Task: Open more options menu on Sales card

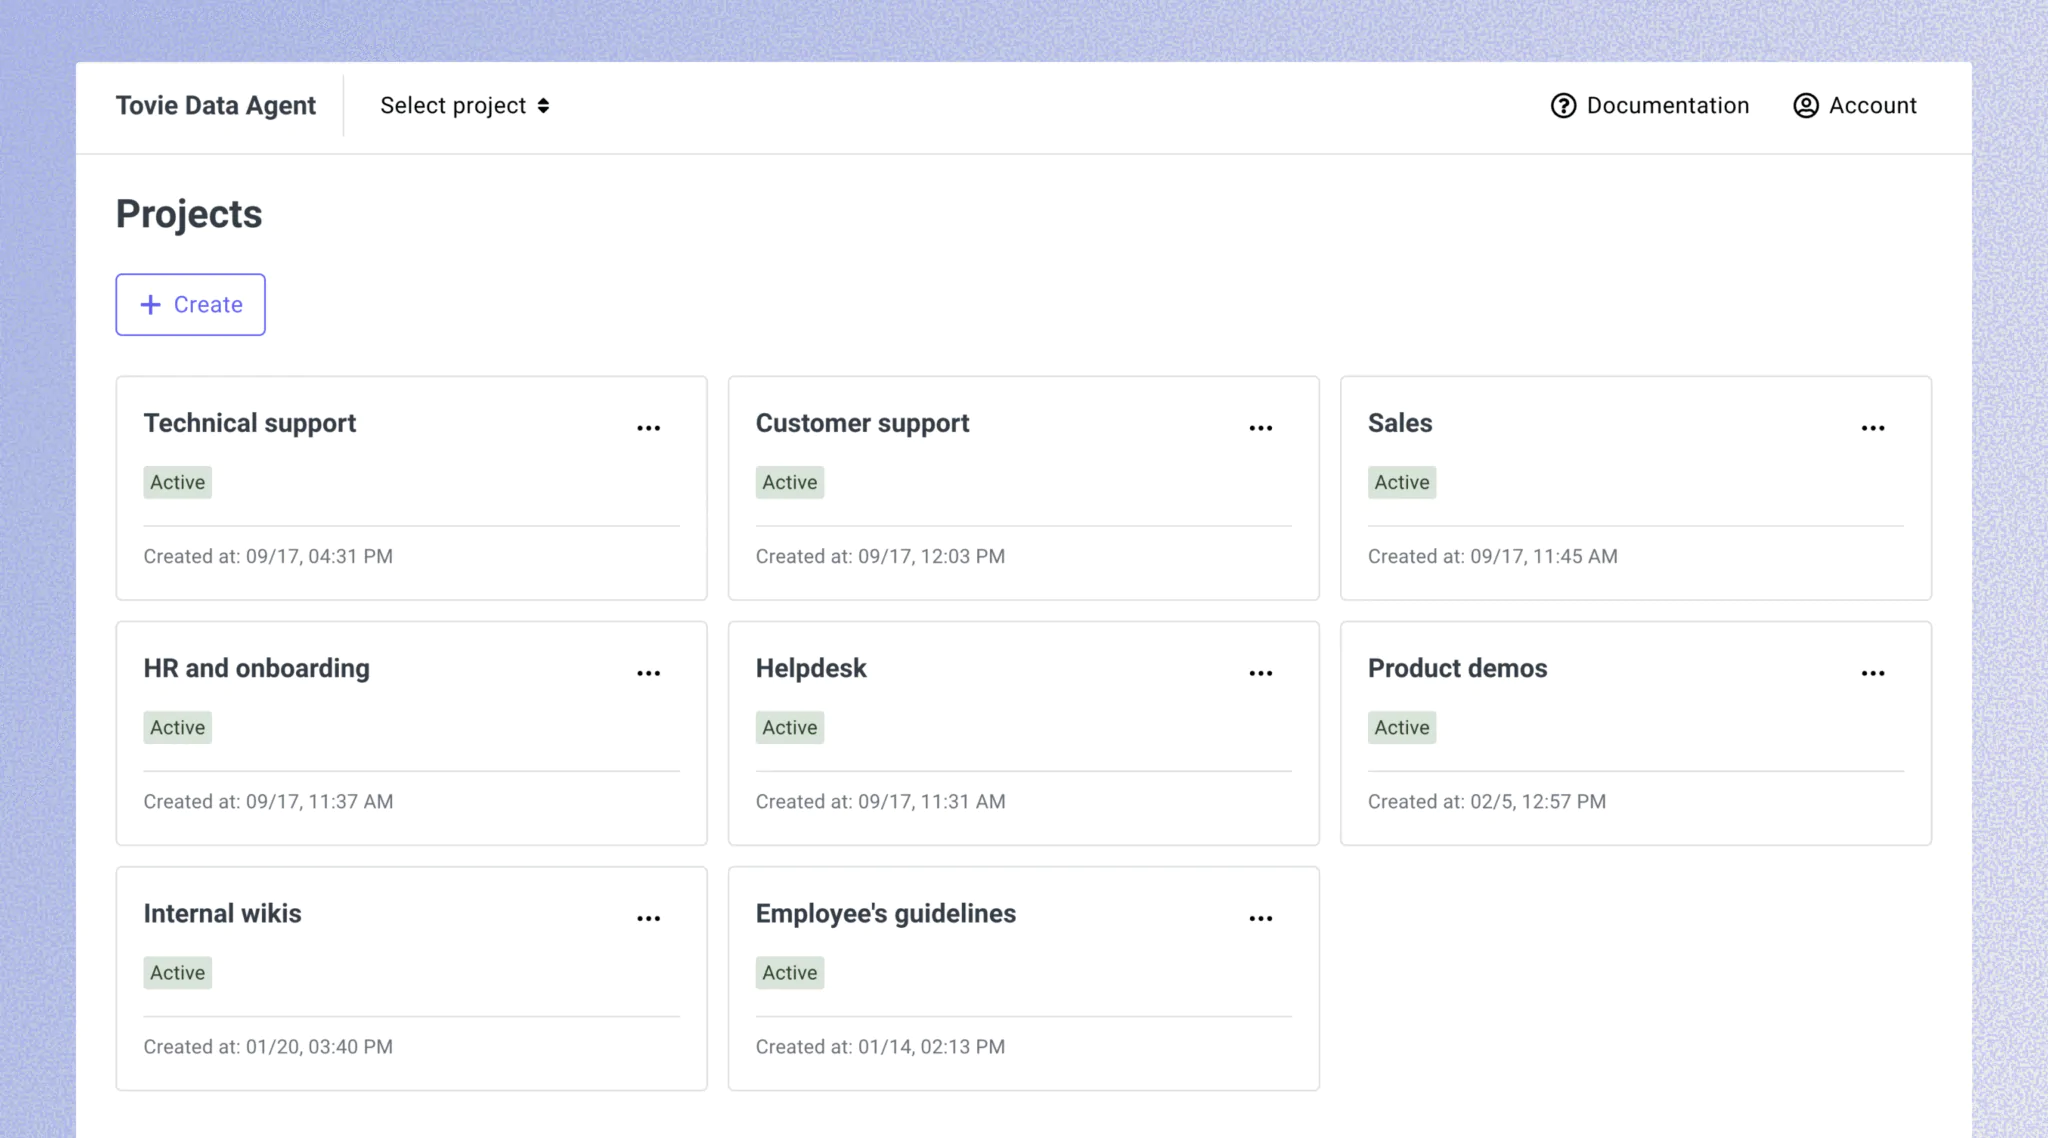Action: (x=1872, y=428)
